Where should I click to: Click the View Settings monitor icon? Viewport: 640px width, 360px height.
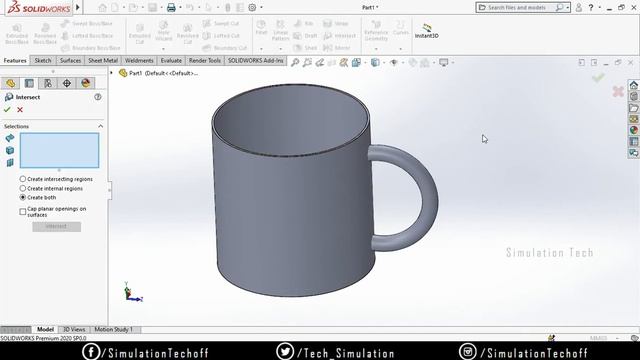(x=444, y=62)
